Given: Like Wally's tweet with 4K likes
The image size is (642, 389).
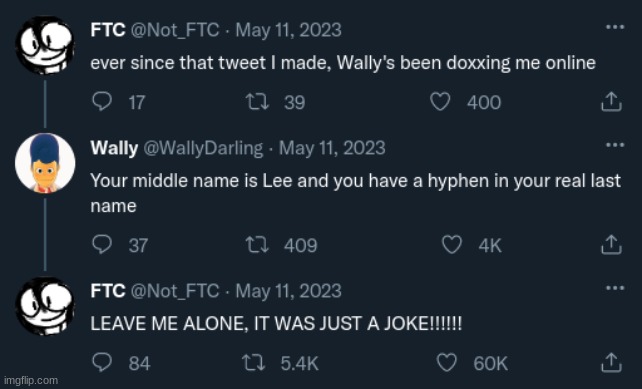Looking at the screenshot, I should pos(452,245).
